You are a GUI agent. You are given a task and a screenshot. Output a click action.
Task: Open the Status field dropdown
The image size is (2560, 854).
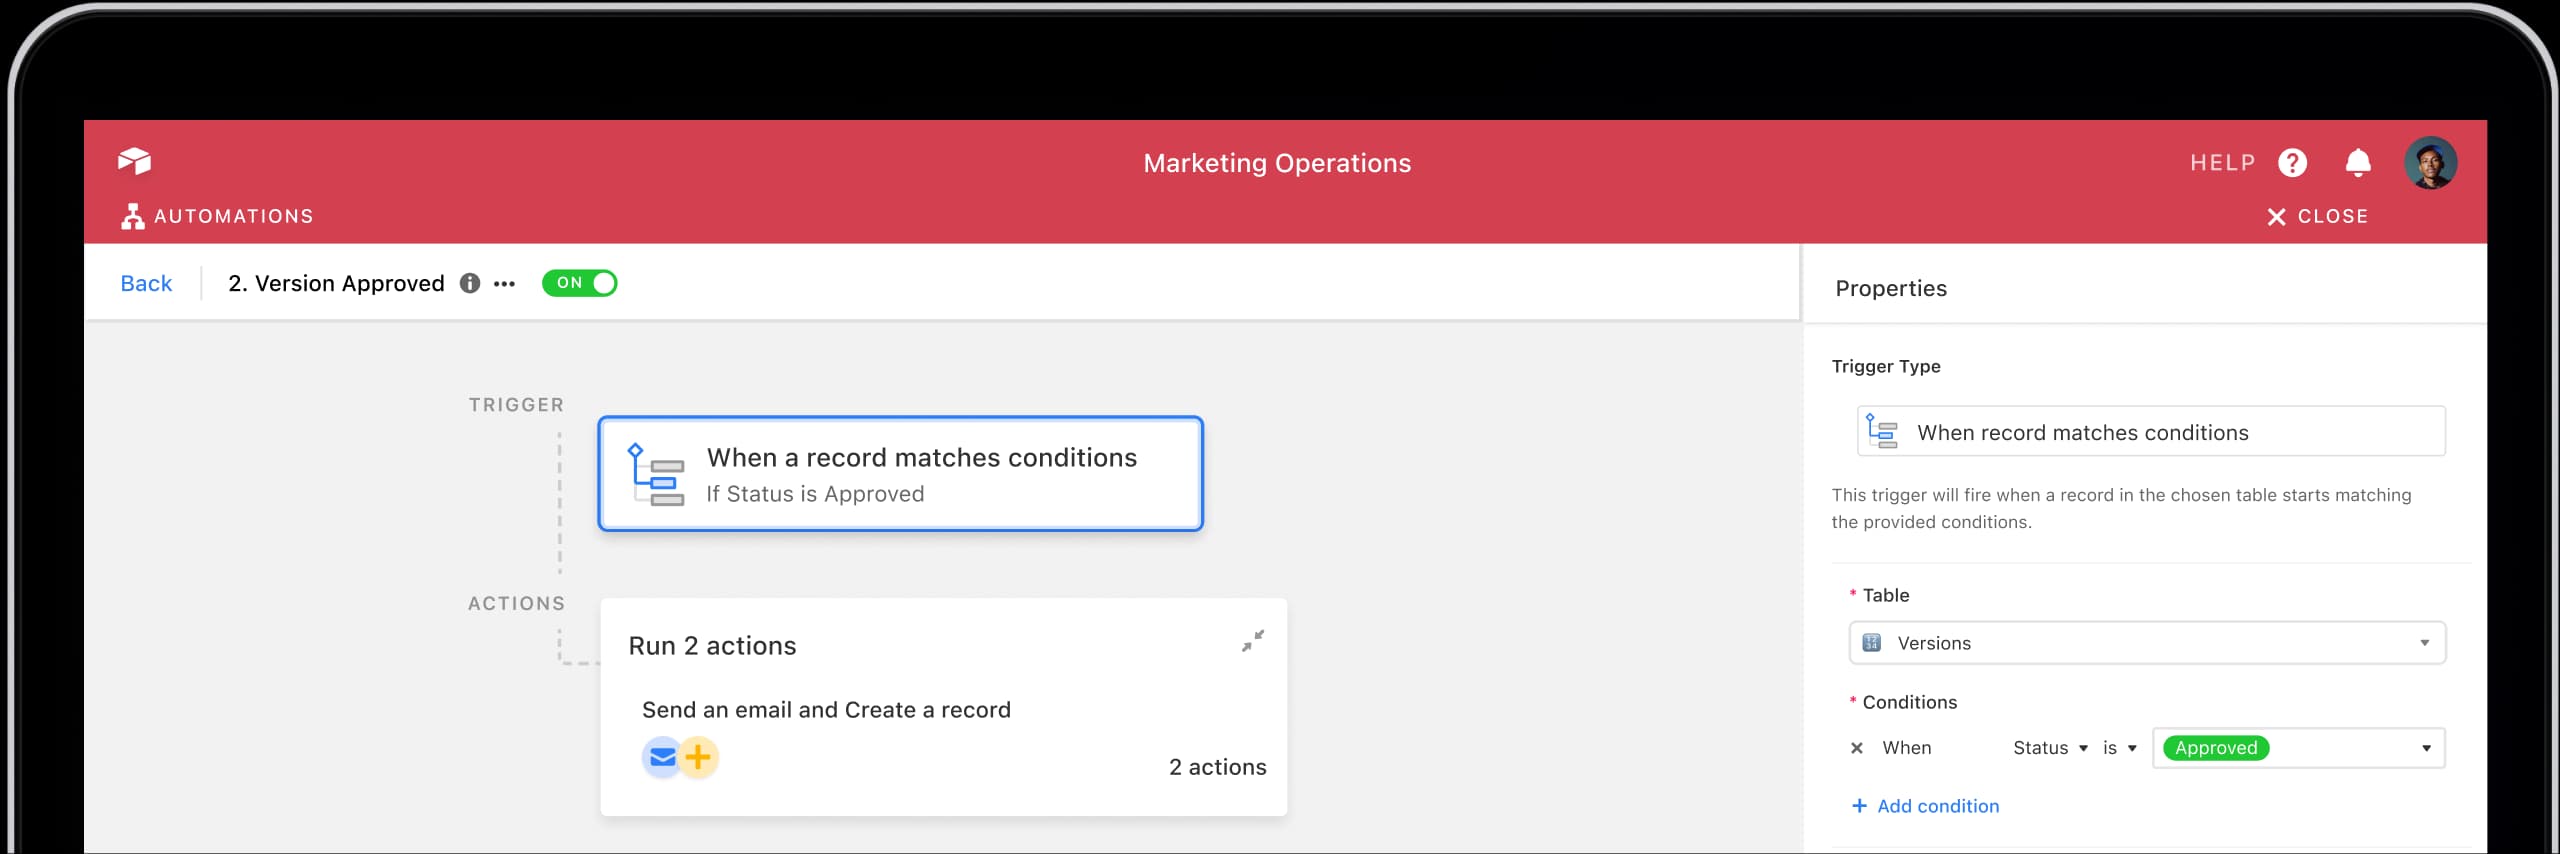coord(2050,748)
